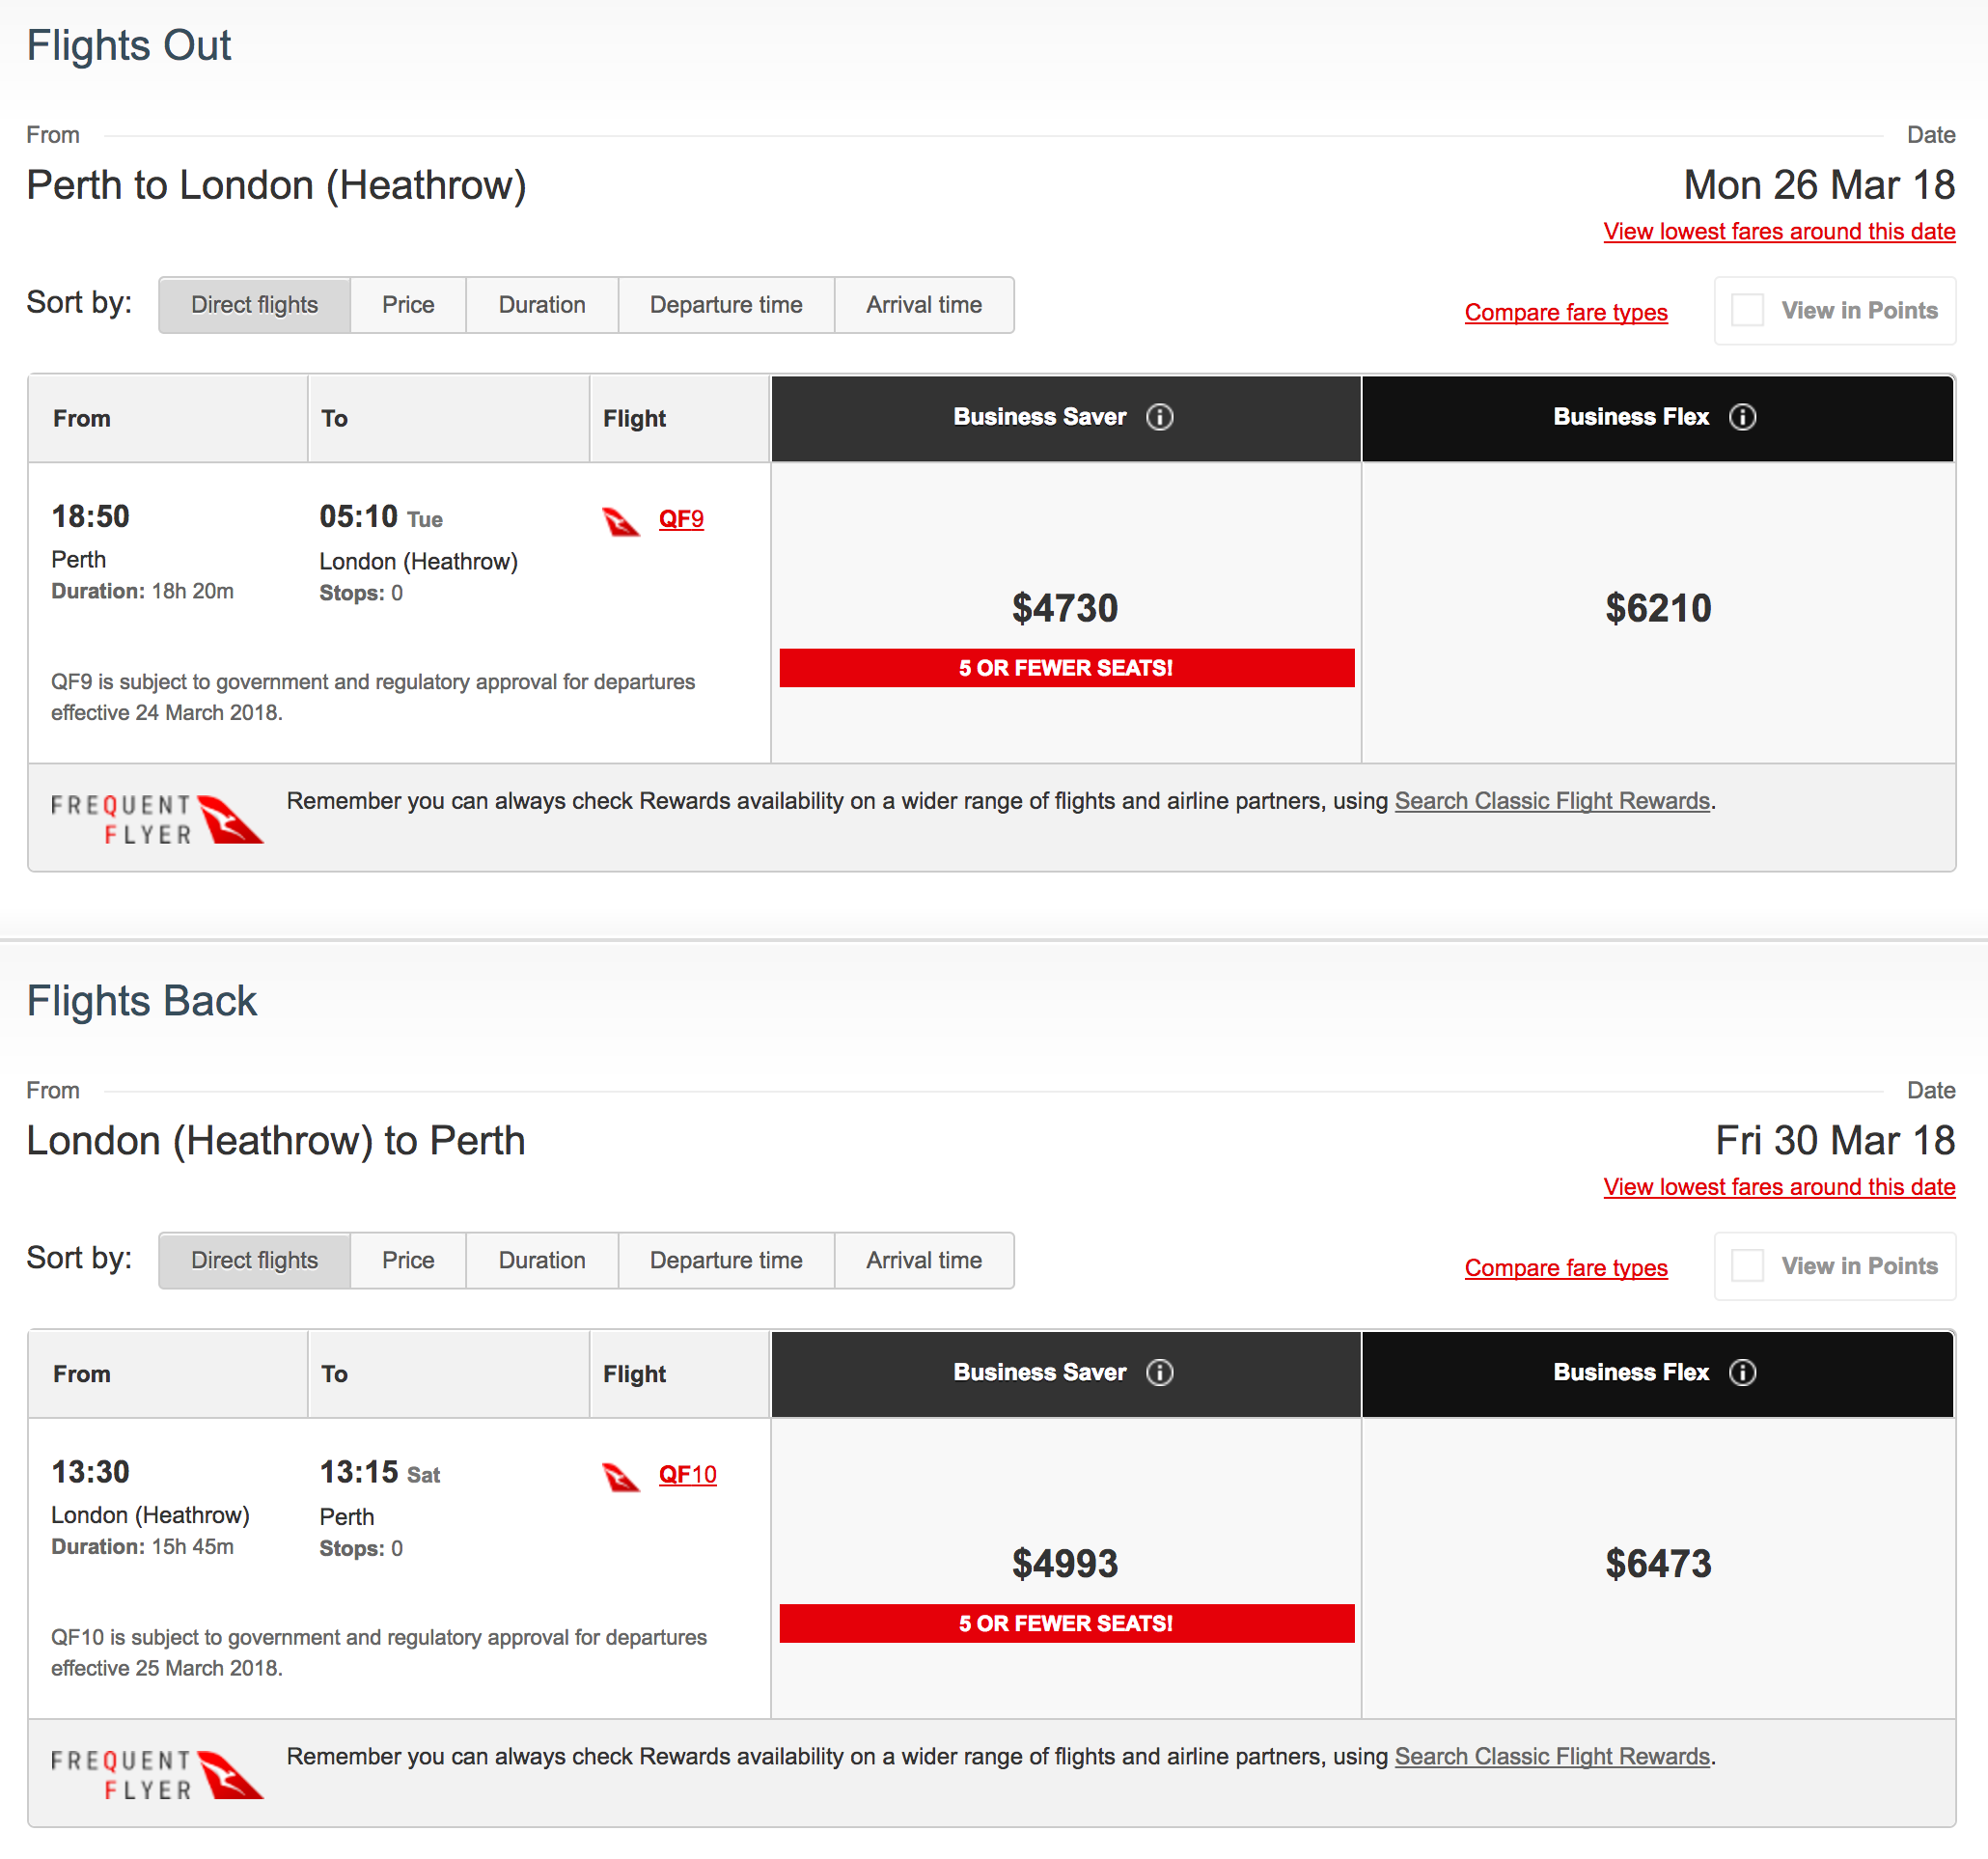The width and height of the screenshot is (1988, 1859).
Task: Click Business Saver info icon for outbound flights
Action: click(x=1159, y=417)
